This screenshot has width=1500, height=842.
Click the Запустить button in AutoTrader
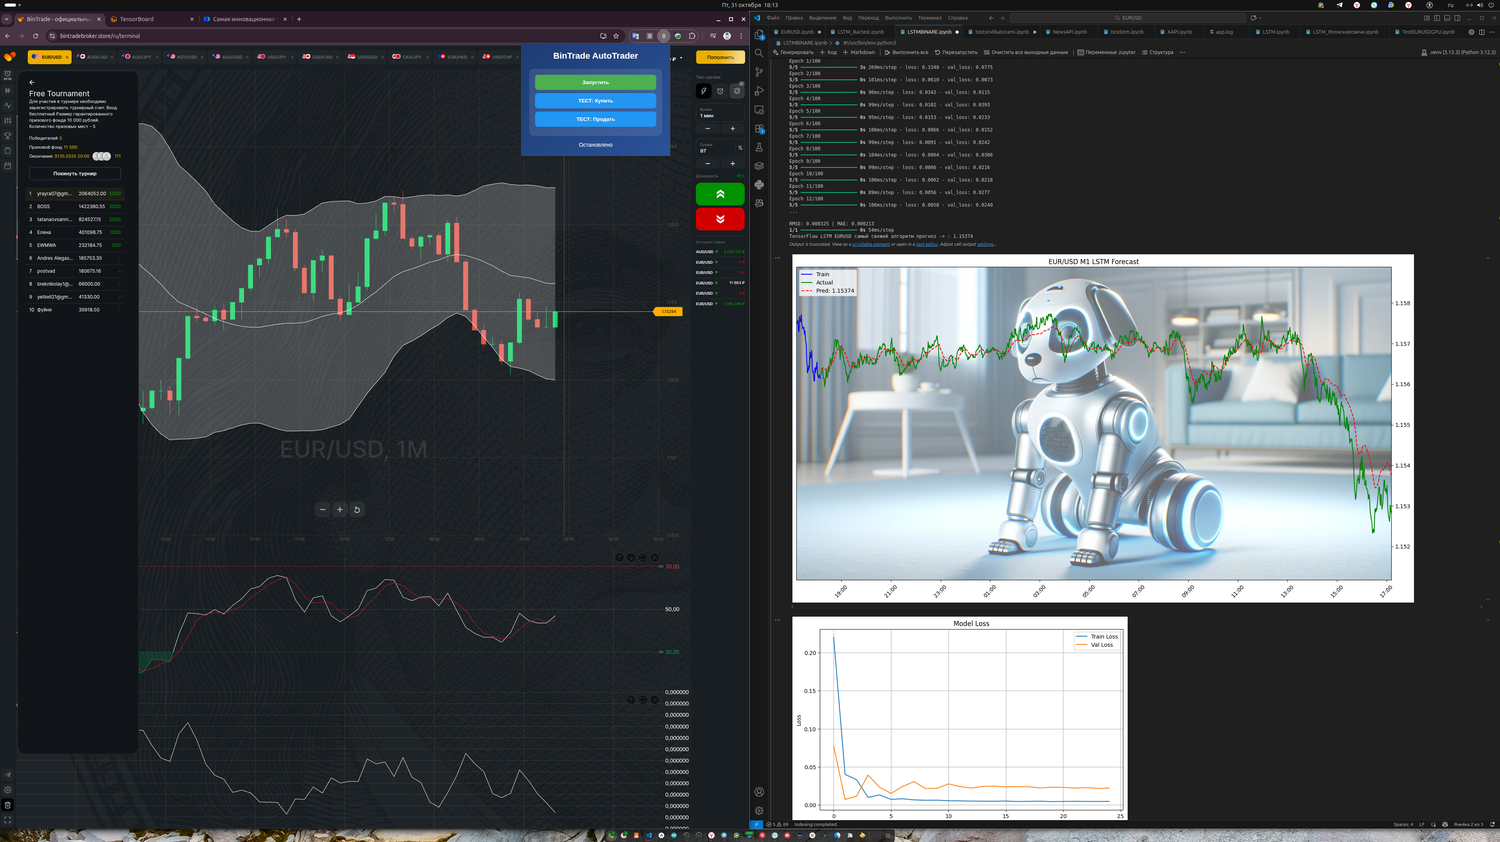(595, 82)
